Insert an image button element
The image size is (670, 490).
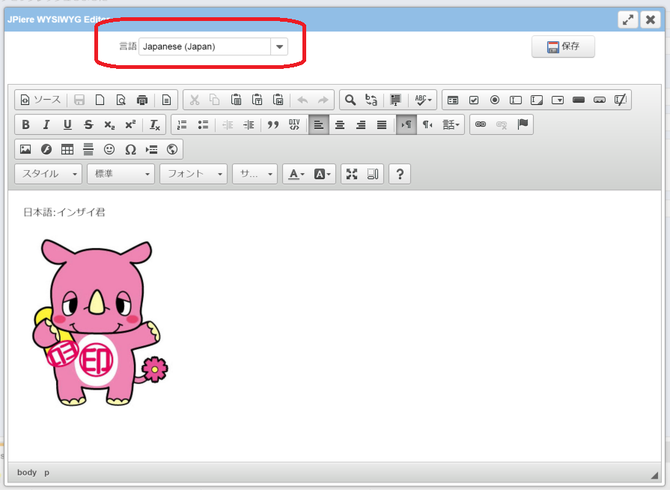[599, 100]
